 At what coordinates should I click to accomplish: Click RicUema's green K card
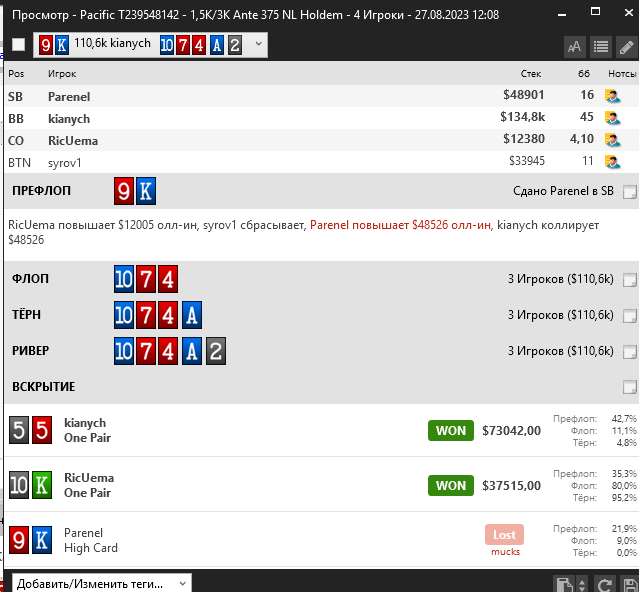tap(42, 485)
